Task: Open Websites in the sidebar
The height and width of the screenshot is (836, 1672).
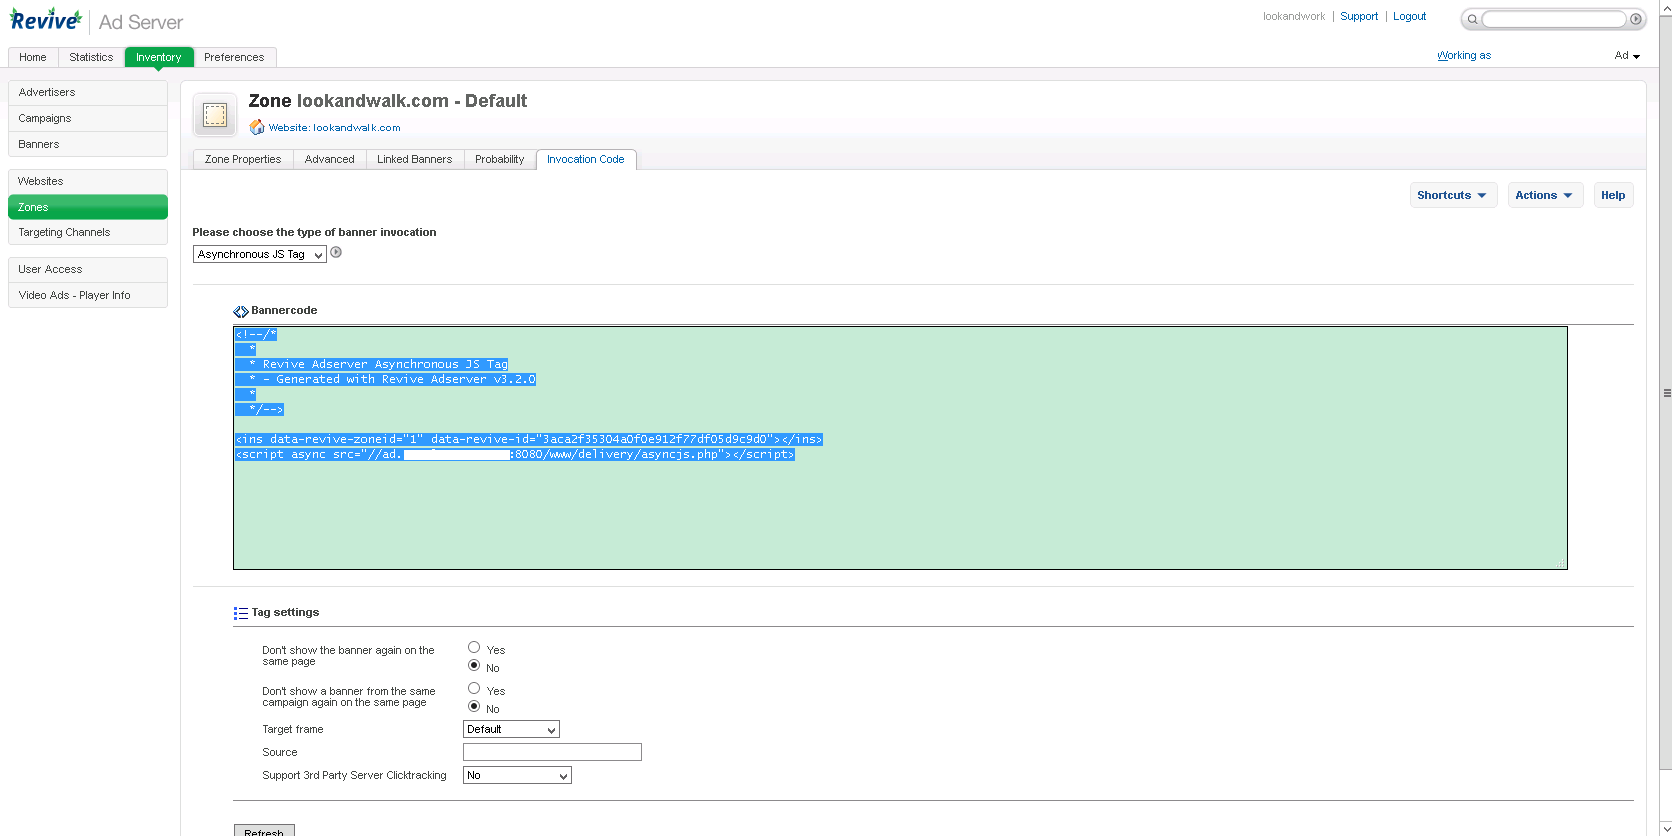Action: point(88,181)
